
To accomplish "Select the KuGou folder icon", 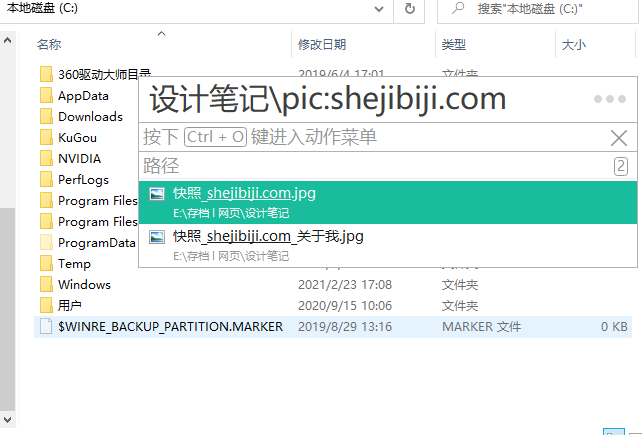I will click(x=46, y=137).
